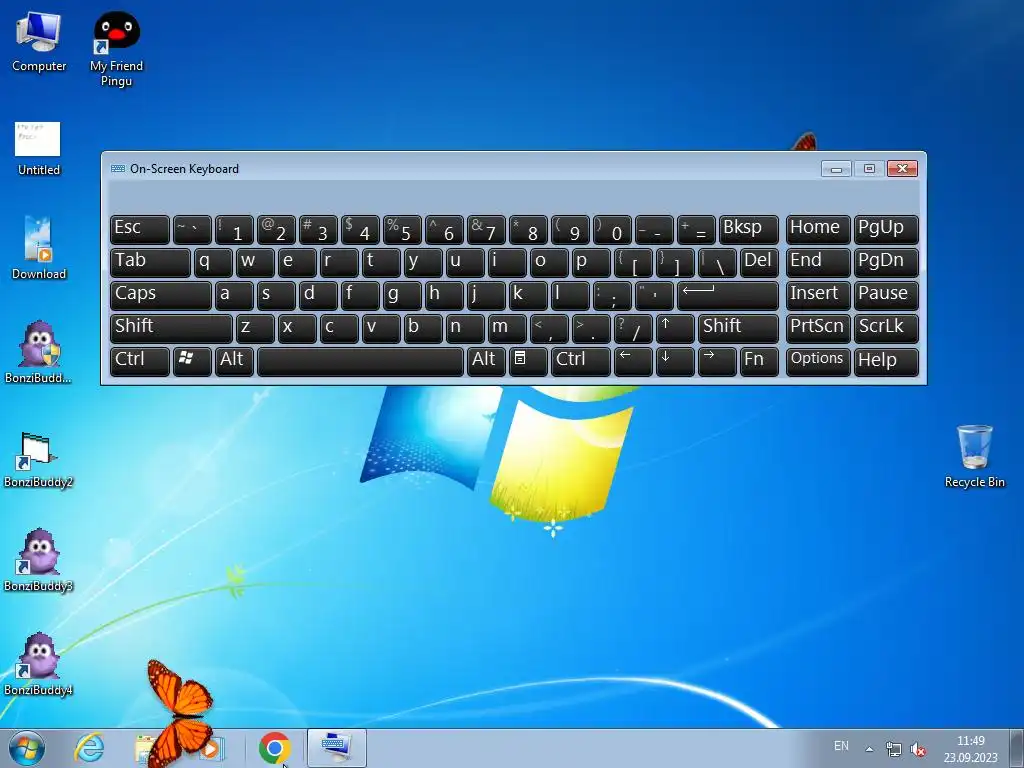Click the down arrow key

pyautogui.click(x=675, y=362)
